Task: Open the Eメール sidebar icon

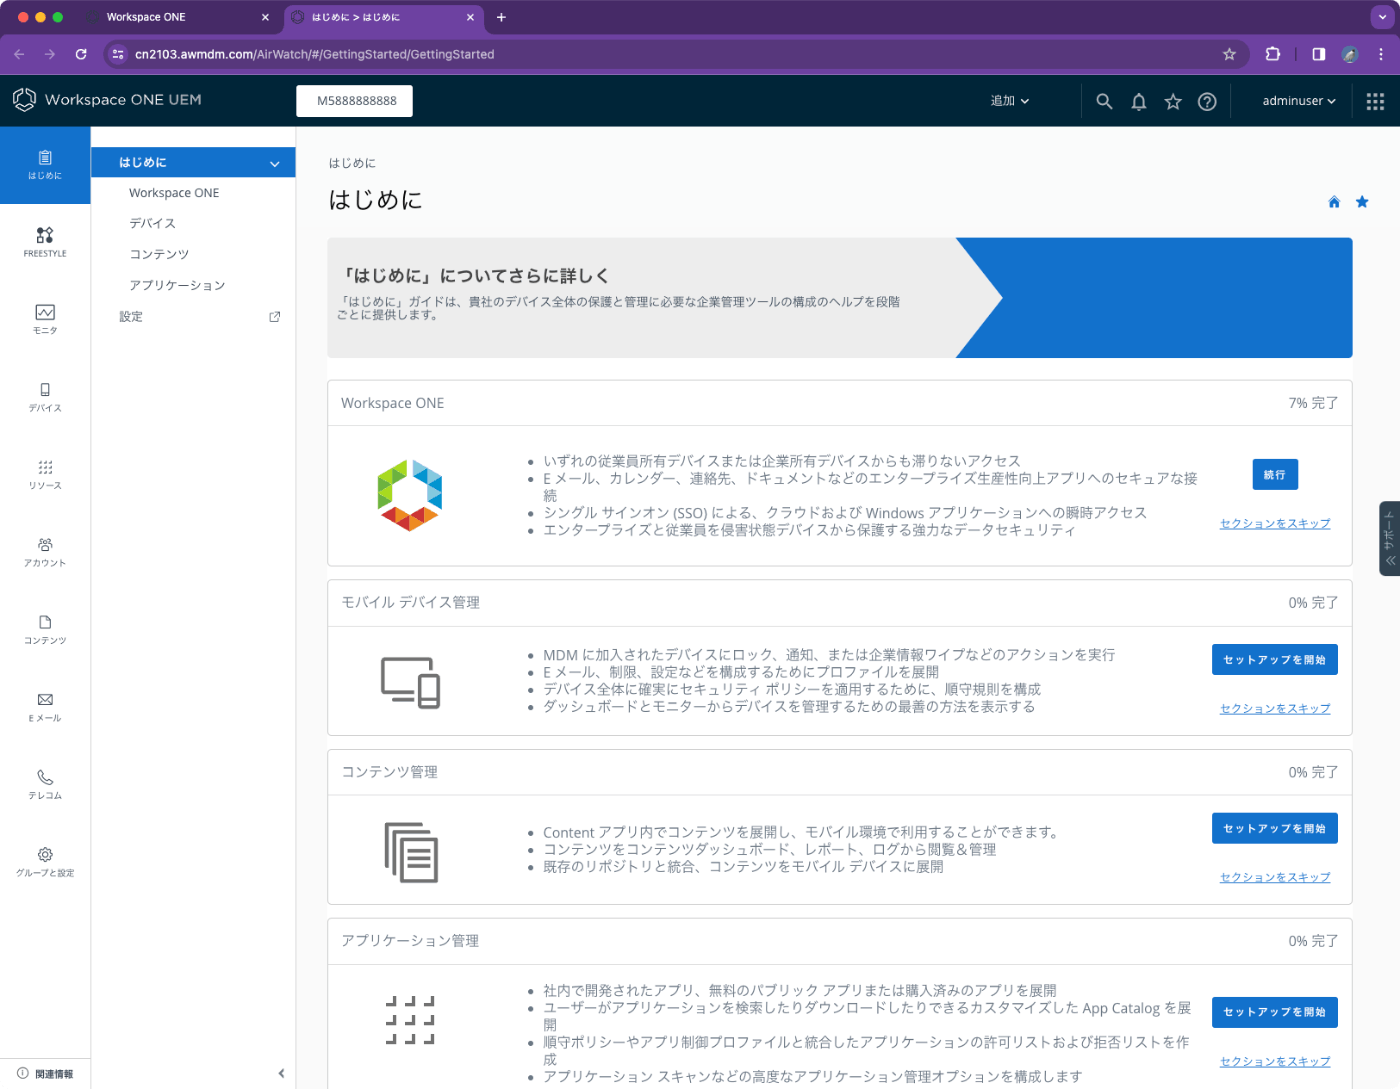Action: tap(45, 707)
